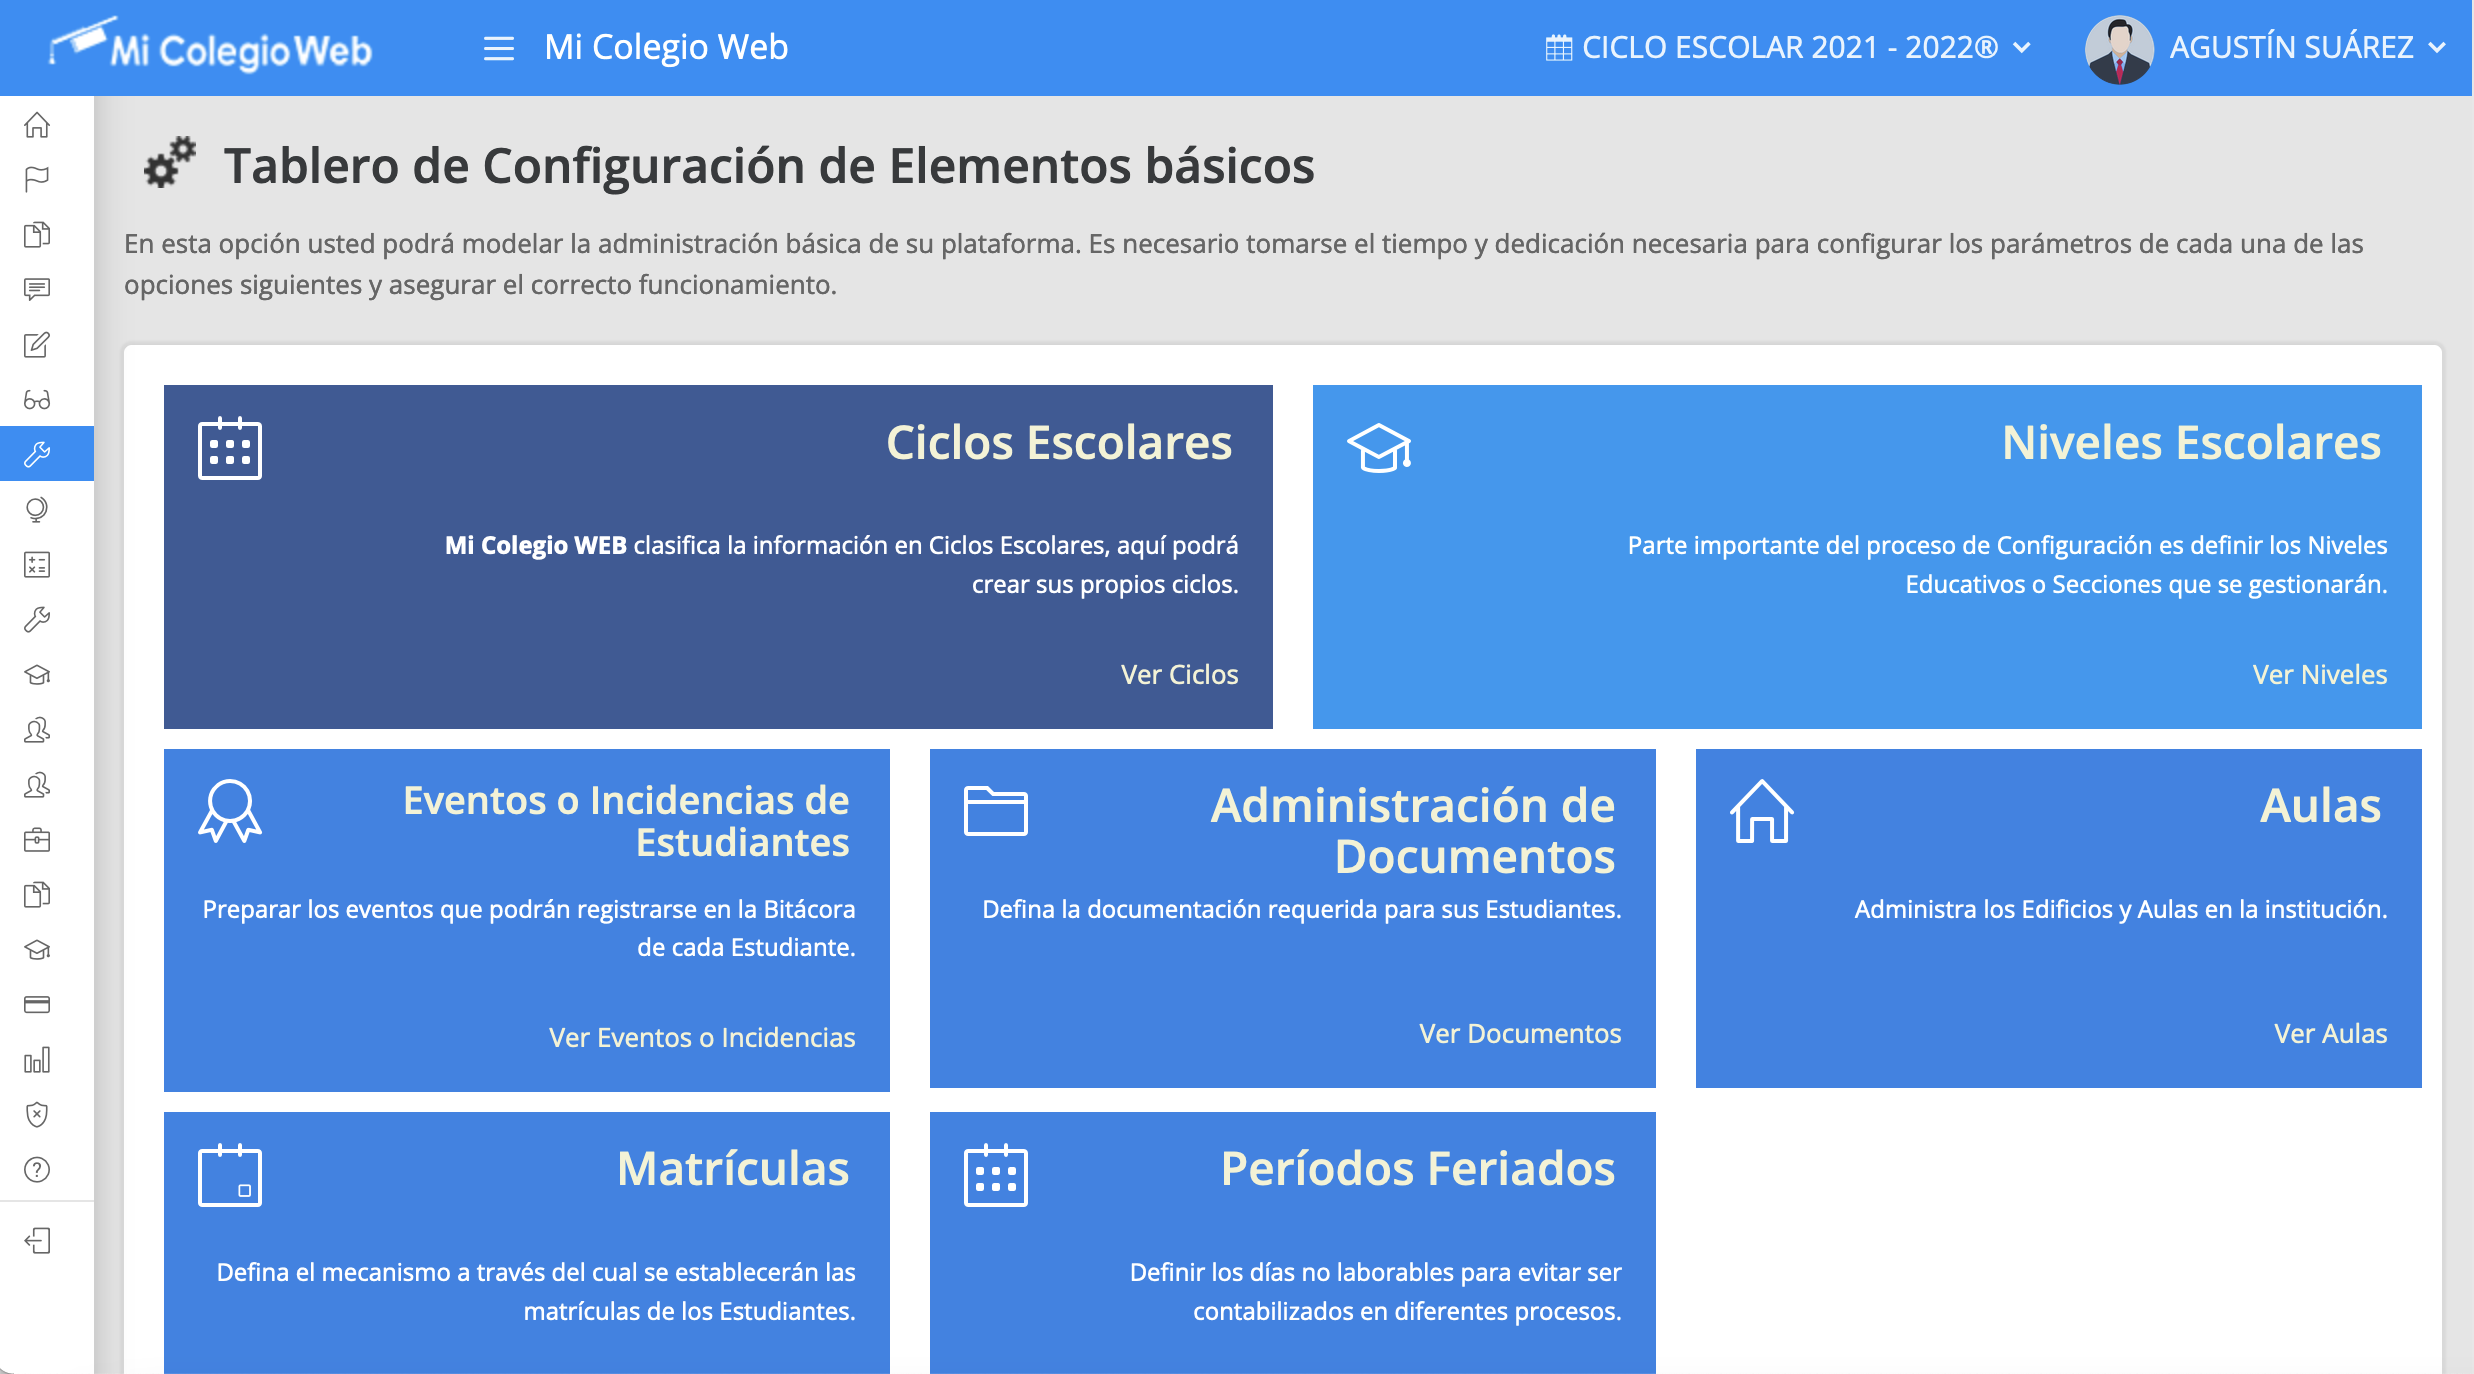Screen dimensions: 2474x1374
Task: Click the user avatar picture
Action: tap(2118, 49)
